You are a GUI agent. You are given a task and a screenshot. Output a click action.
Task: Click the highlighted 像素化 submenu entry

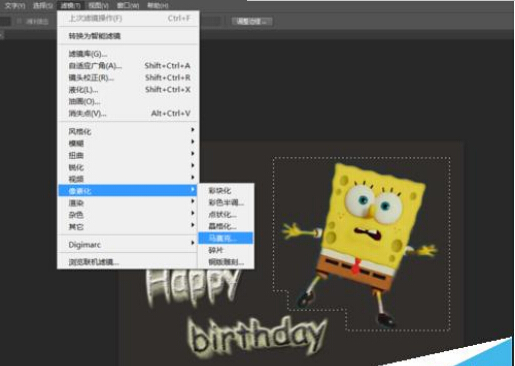click(129, 191)
